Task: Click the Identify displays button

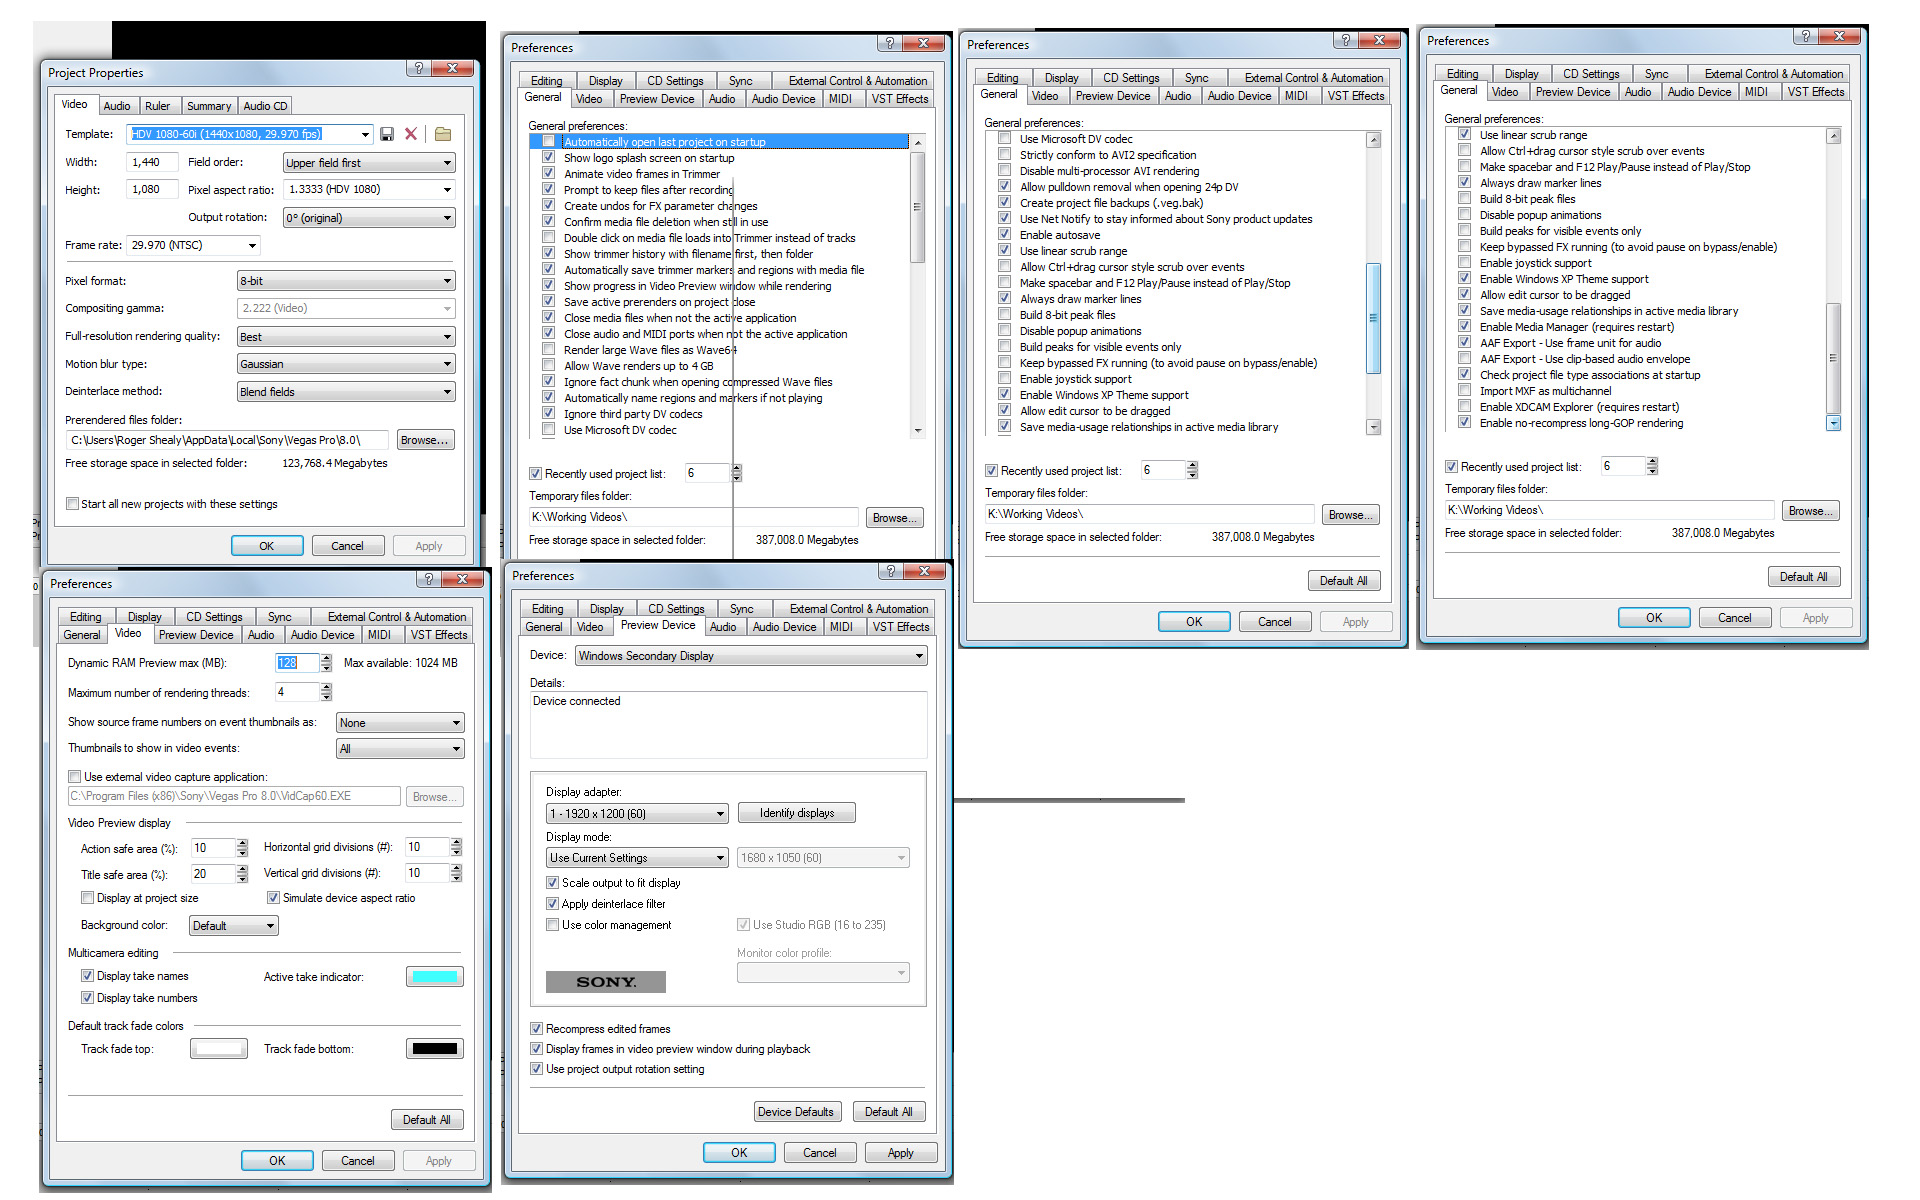Action: (796, 813)
